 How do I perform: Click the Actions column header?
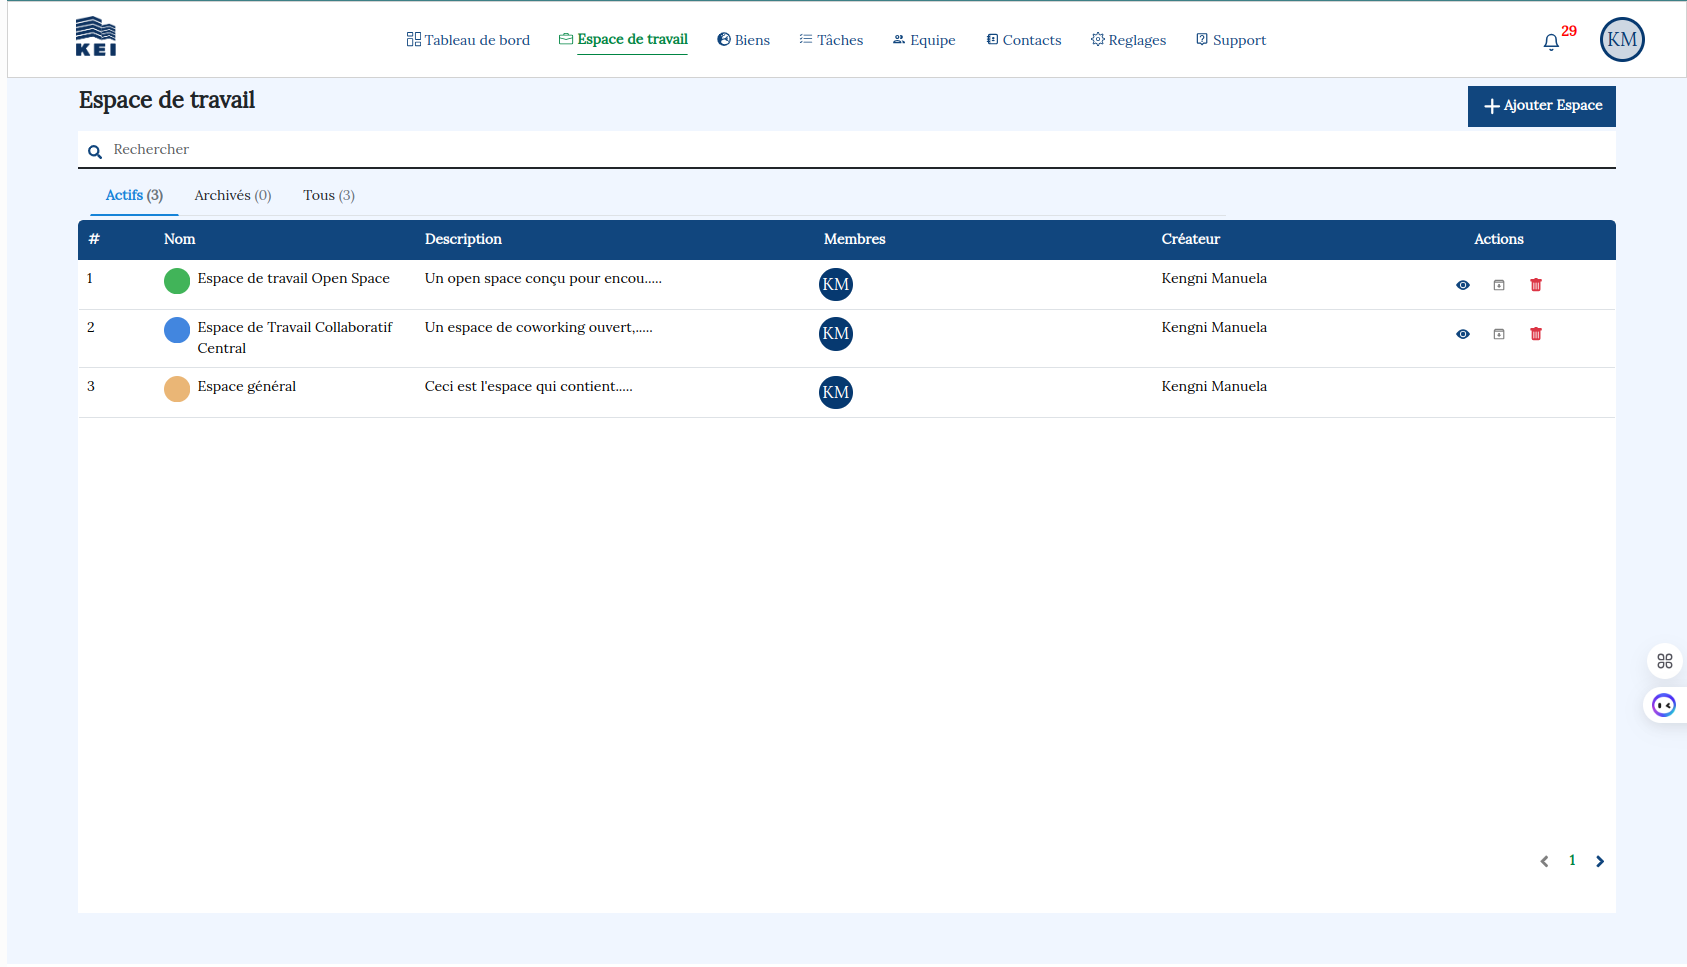point(1499,239)
